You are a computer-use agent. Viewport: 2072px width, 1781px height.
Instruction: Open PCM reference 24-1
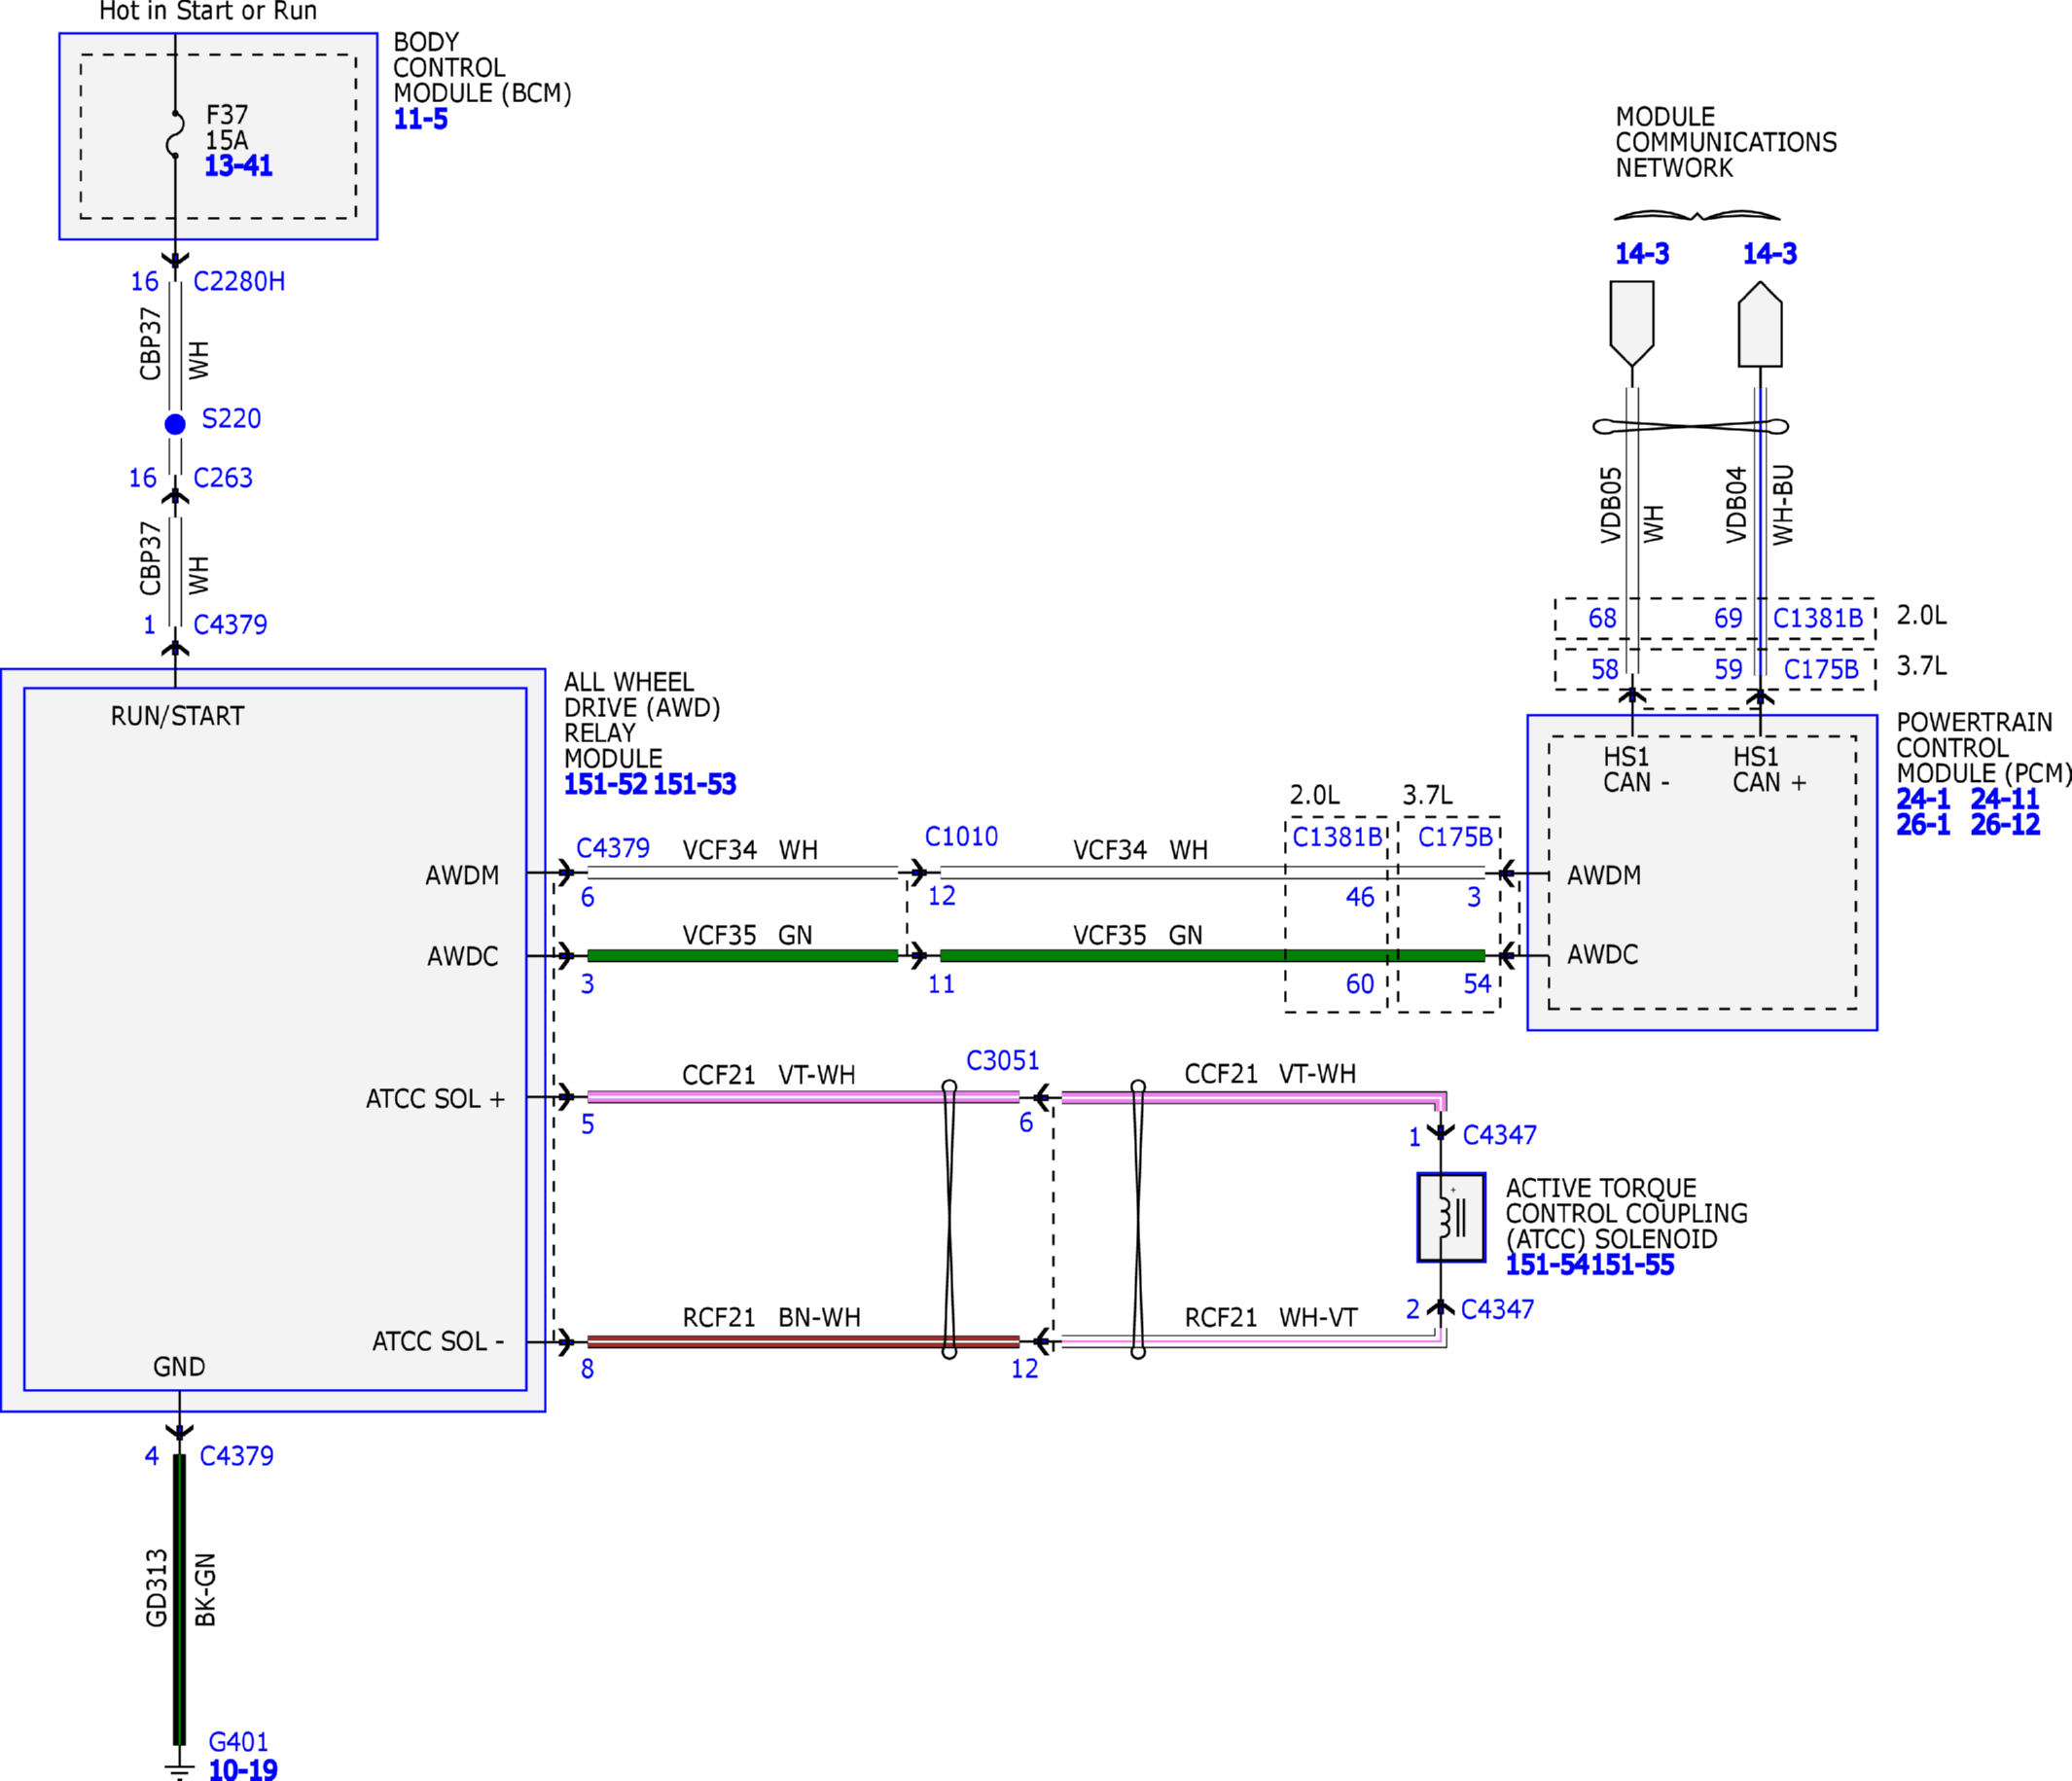pos(1923,799)
